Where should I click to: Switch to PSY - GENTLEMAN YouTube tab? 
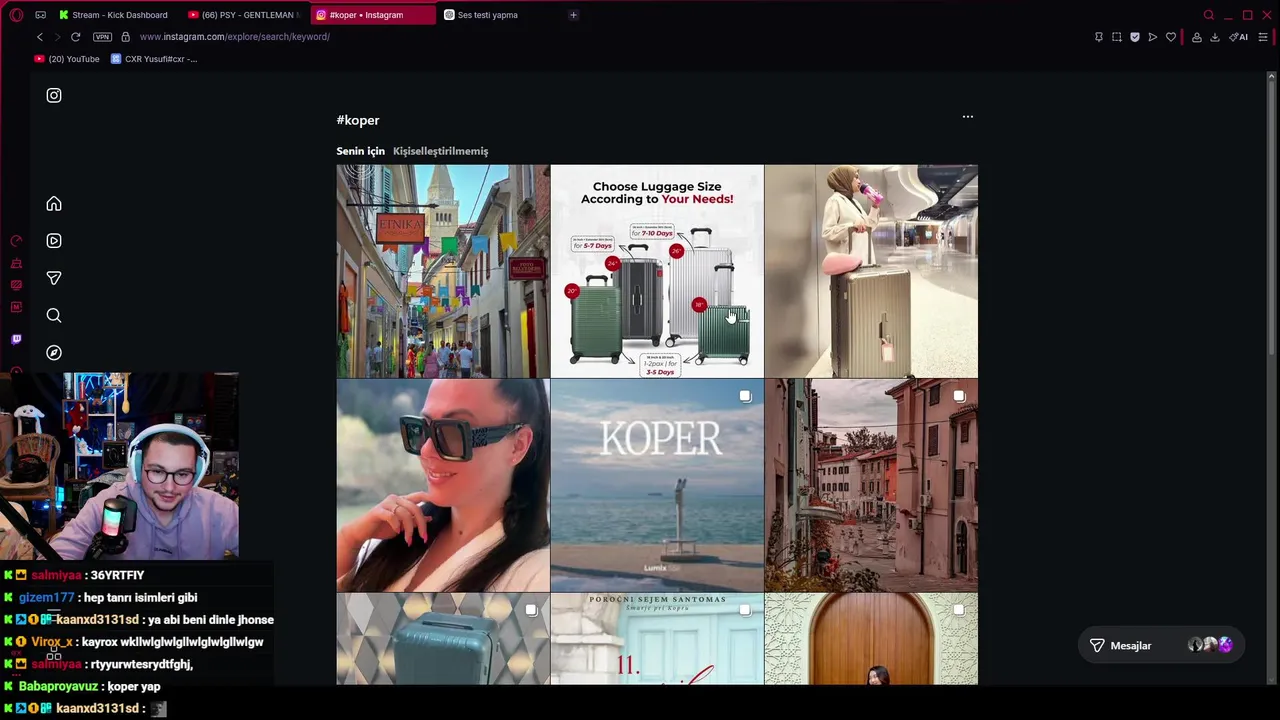click(243, 15)
